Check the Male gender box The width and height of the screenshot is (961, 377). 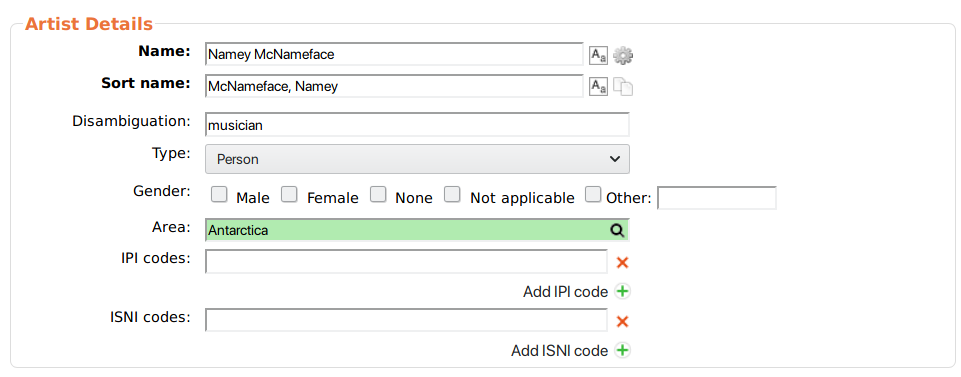(x=219, y=195)
